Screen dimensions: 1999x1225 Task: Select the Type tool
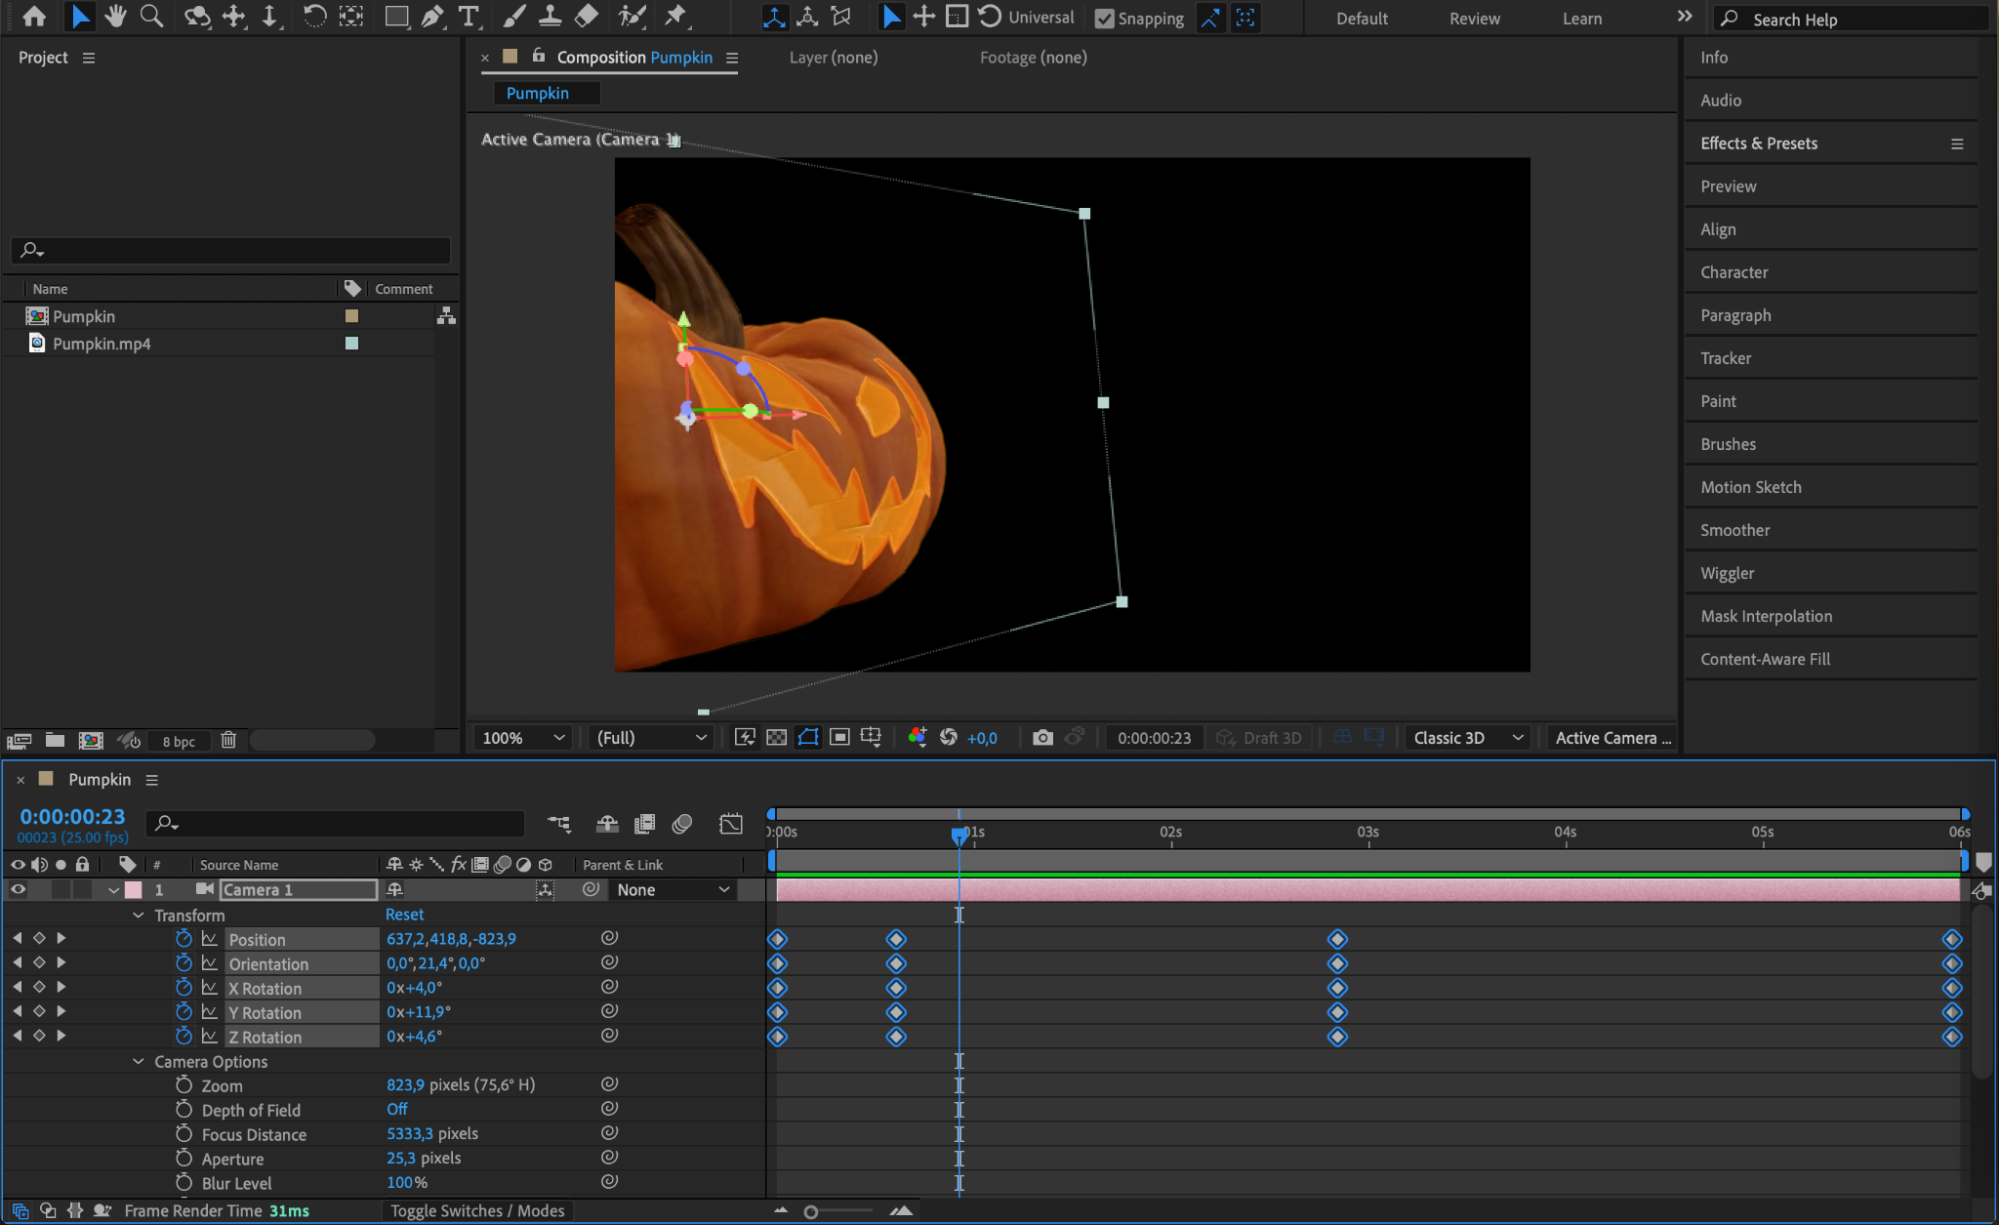click(468, 16)
